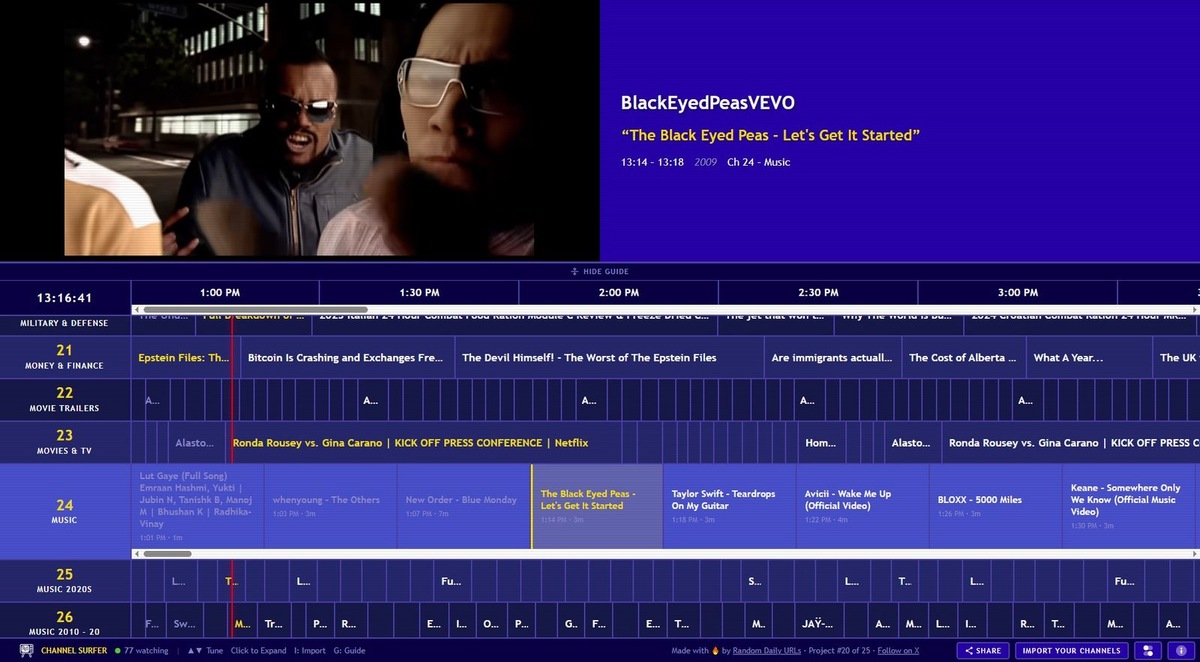
Task: Click the Share button
Action: (x=983, y=650)
